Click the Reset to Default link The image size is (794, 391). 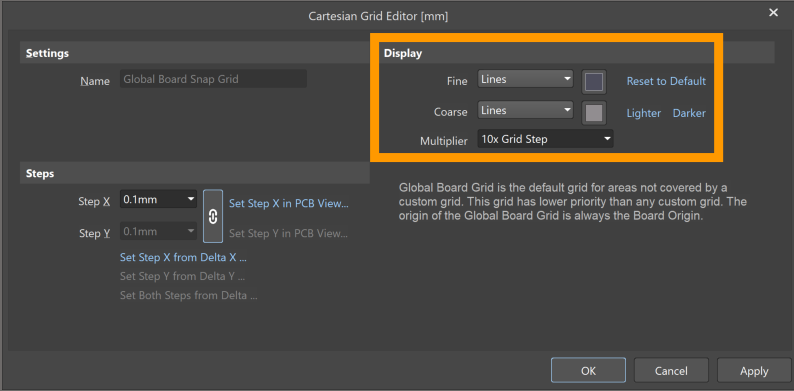click(666, 81)
